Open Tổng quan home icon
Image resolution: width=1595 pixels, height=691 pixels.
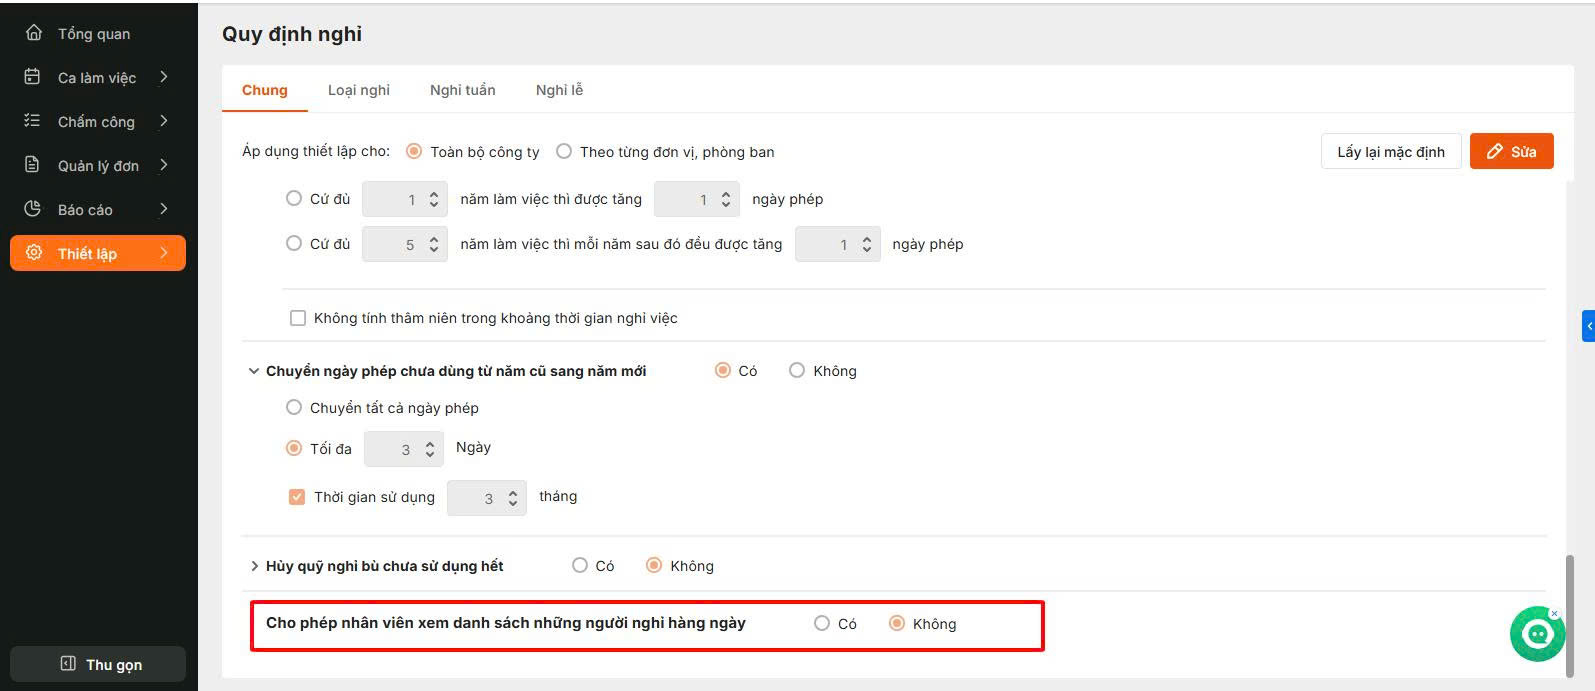(x=34, y=33)
